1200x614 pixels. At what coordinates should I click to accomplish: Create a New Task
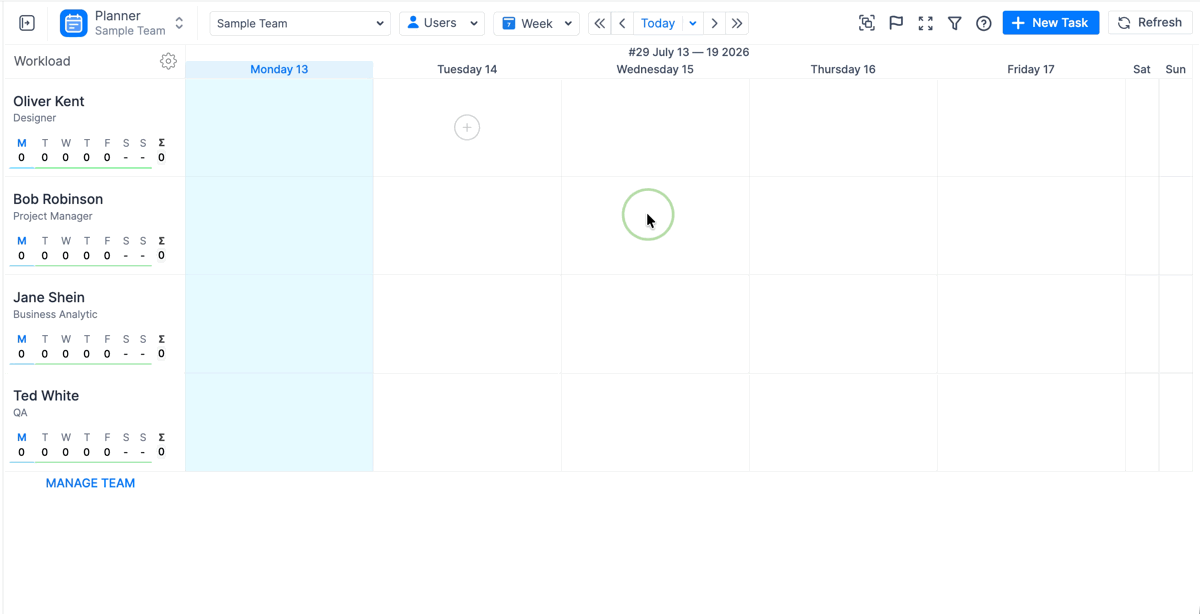tap(1051, 23)
